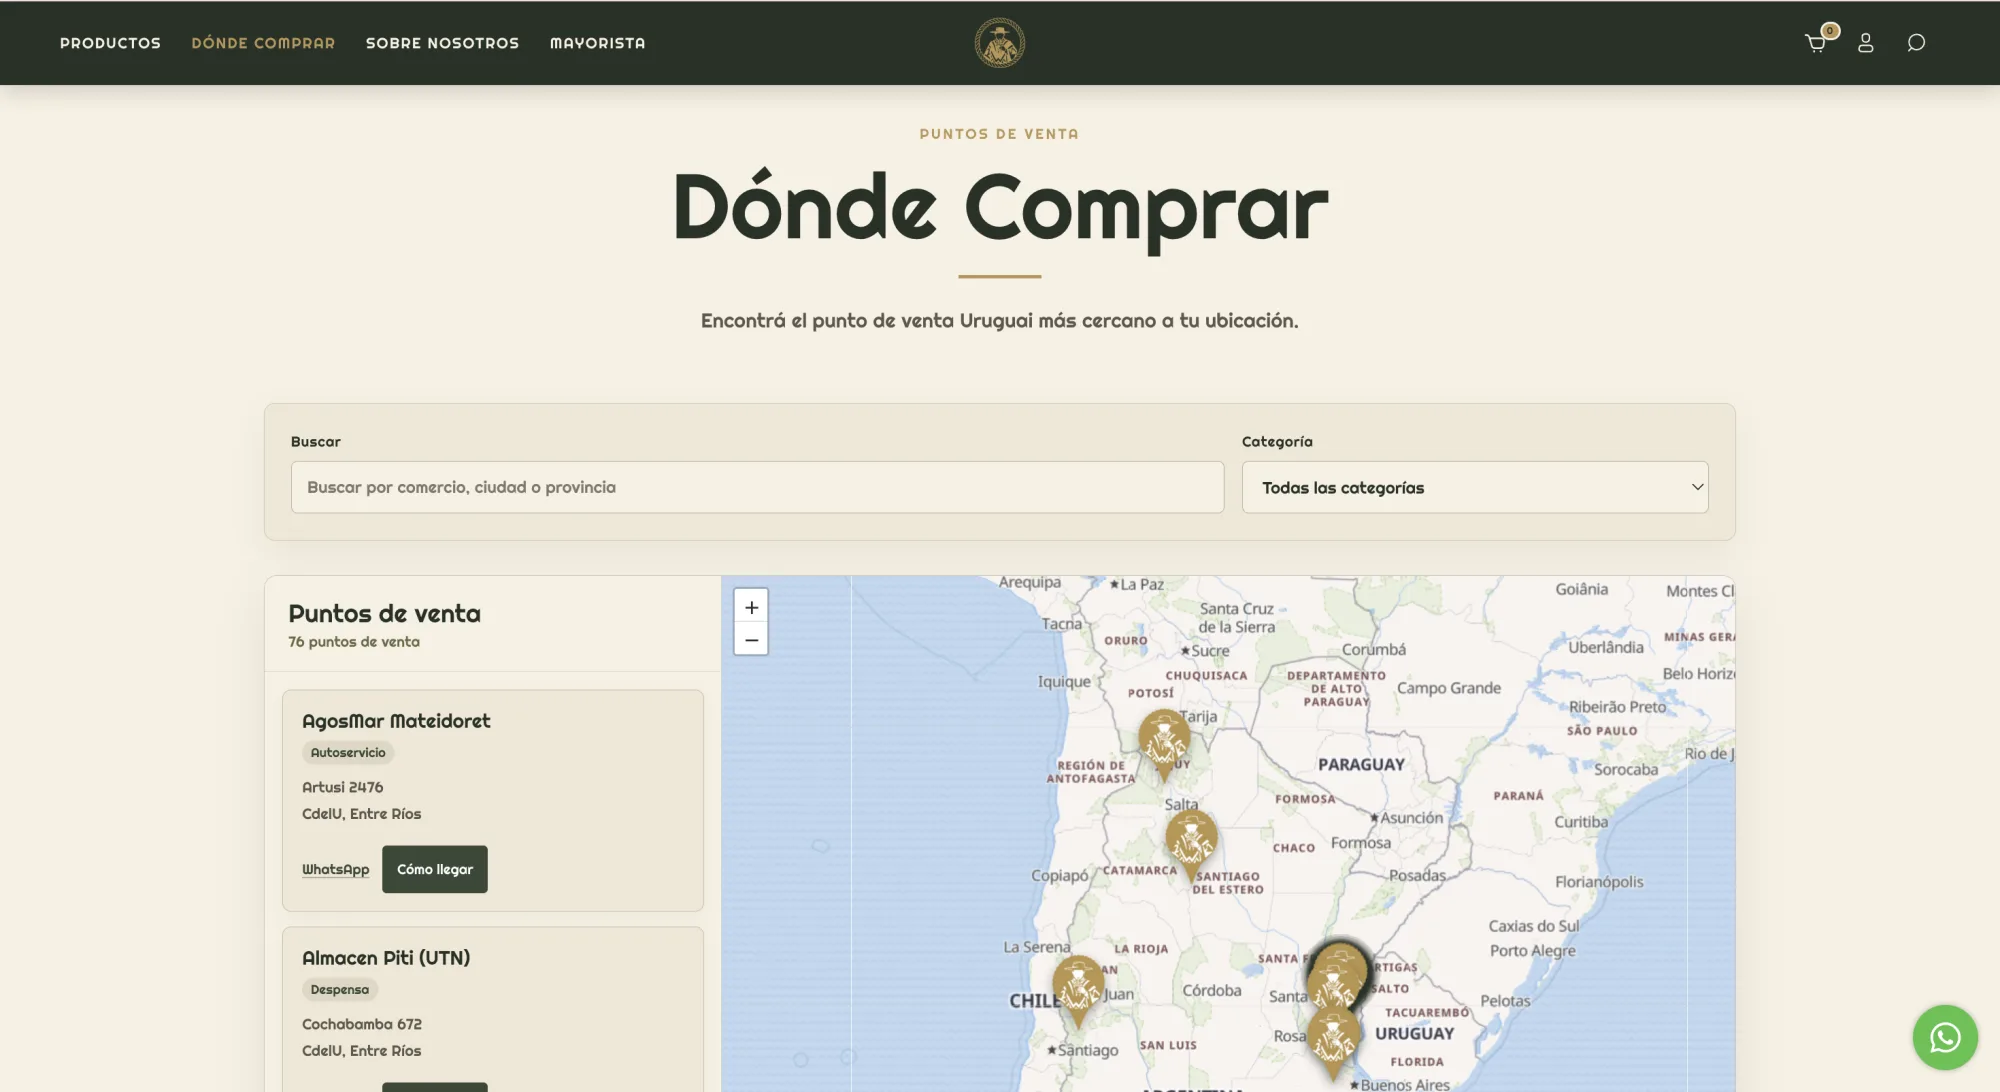Click the Asunción label on the map

tap(1407, 818)
